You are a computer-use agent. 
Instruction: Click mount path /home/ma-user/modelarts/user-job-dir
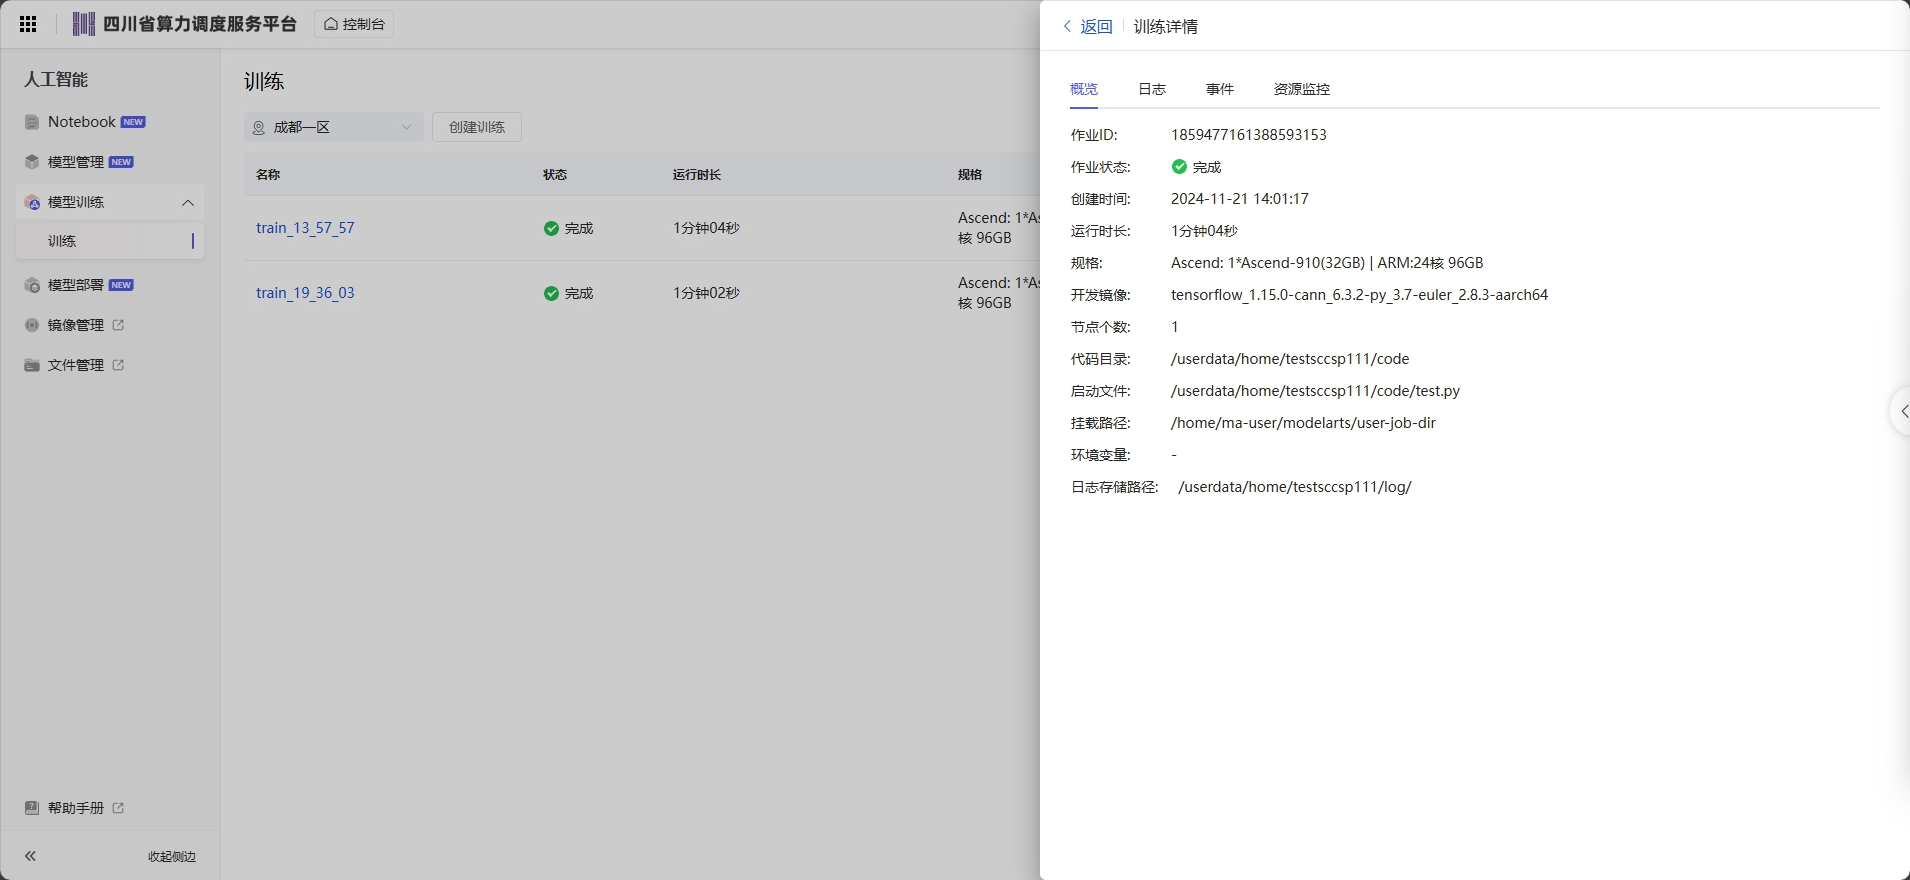click(1303, 423)
